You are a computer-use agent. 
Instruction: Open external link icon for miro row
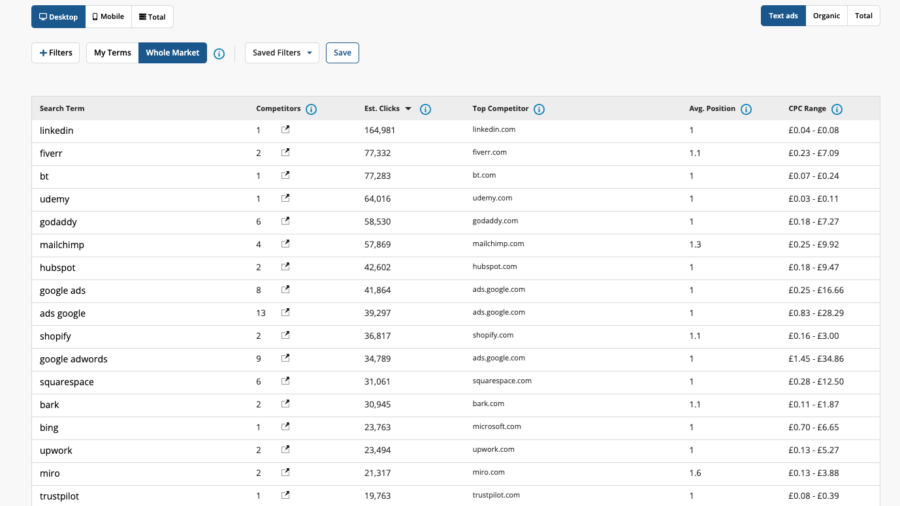coord(285,473)
